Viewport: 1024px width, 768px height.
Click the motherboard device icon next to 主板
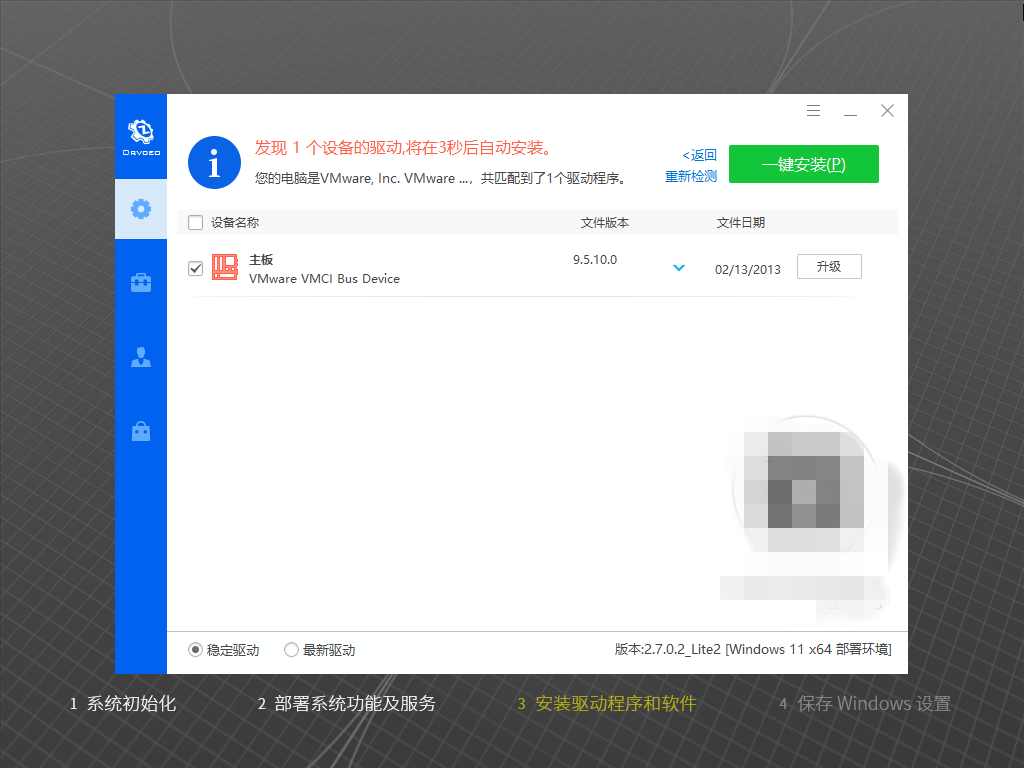point(224,266)
